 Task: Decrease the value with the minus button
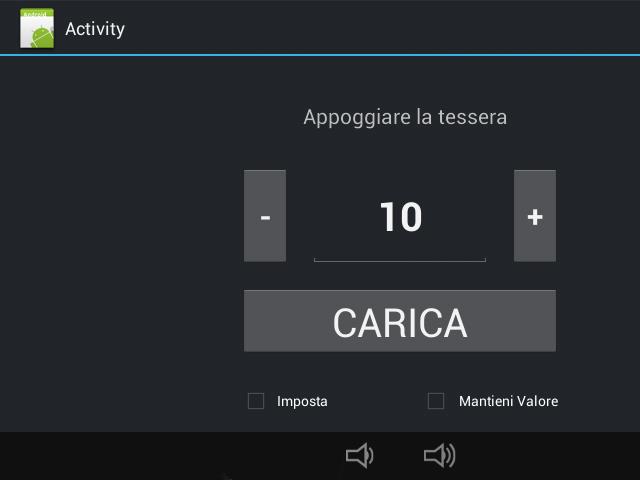[x=265, y=216]
